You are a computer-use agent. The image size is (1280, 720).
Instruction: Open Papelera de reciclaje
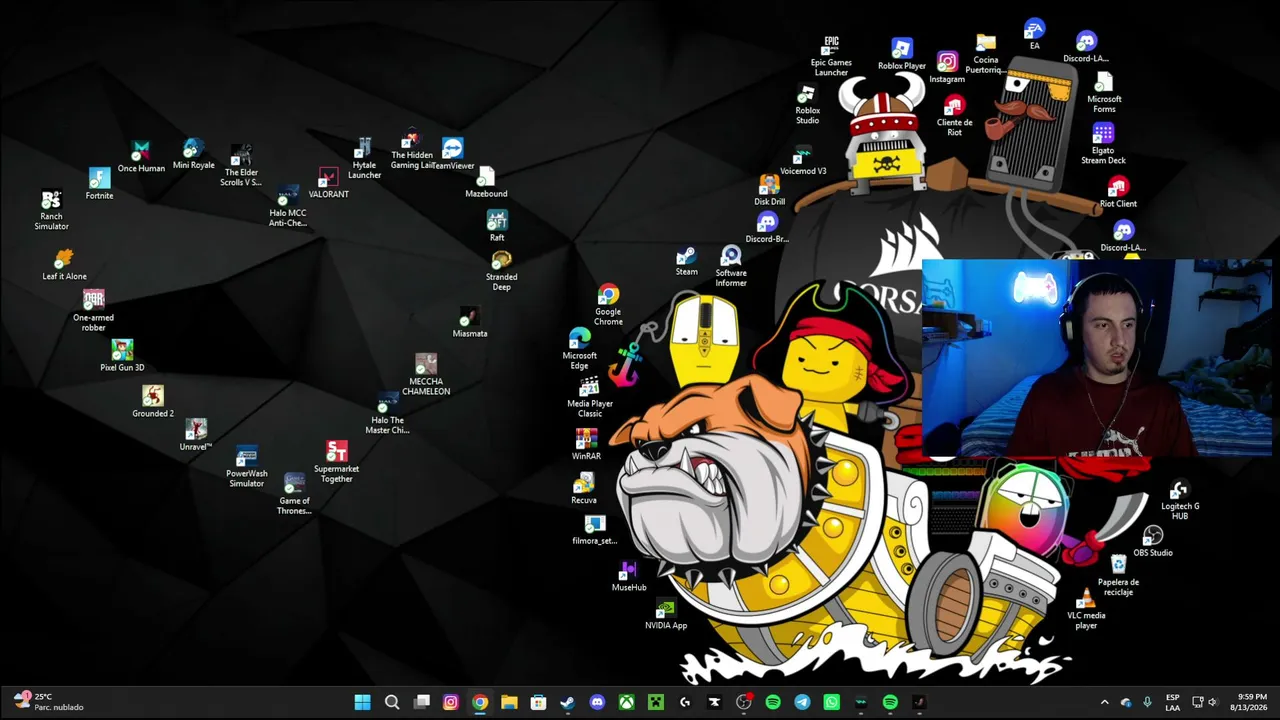pos(1118,576)
